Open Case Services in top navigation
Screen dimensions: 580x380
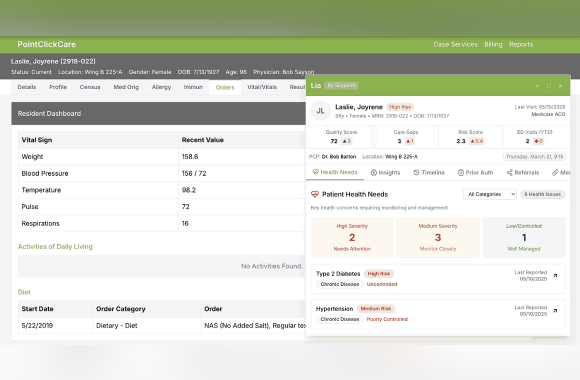click(x=455, y=44)
